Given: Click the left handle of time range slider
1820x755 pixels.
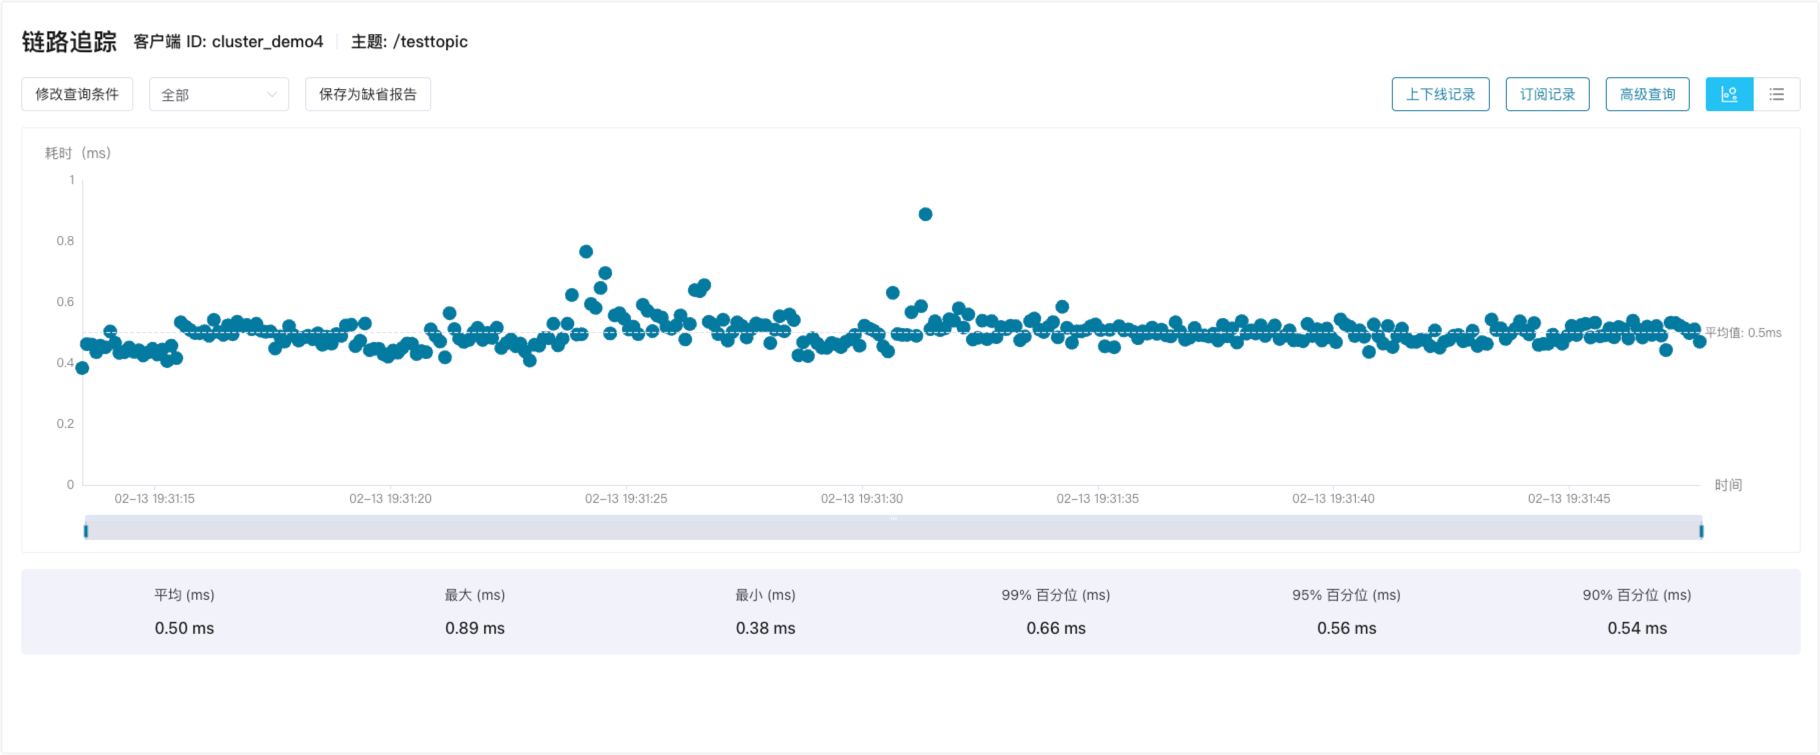Looking at the screenshot, I should coord(86,530).
